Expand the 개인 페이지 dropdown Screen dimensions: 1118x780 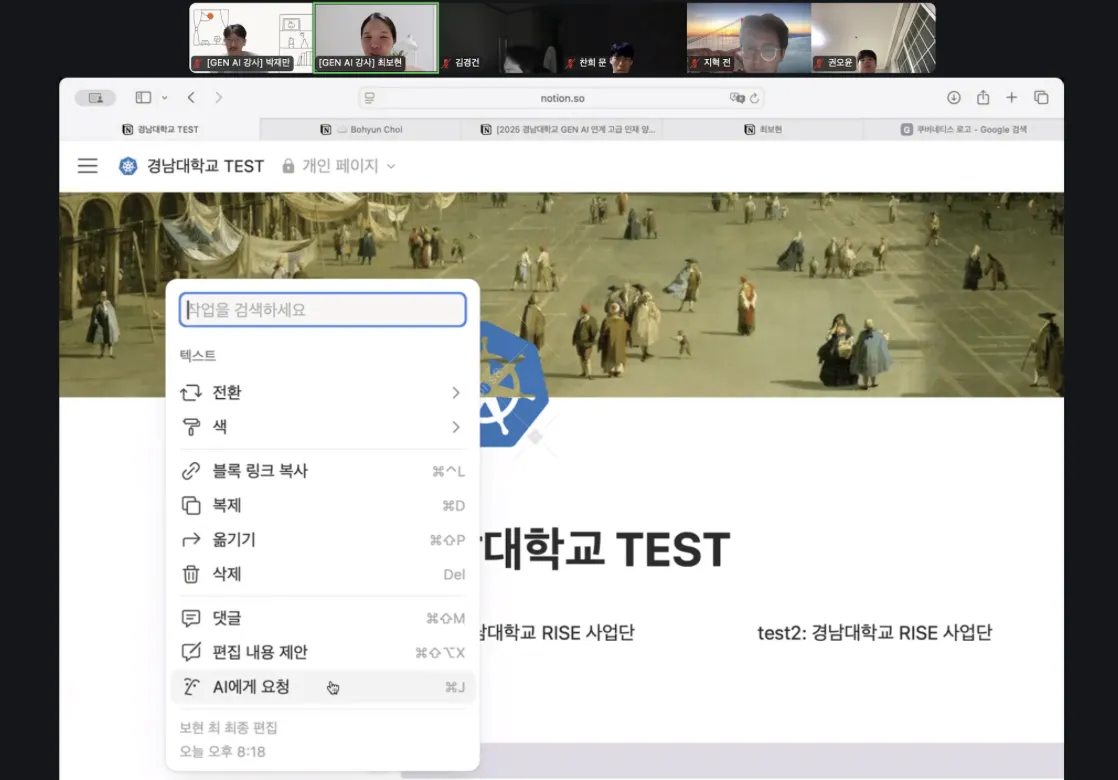point(391,166)
